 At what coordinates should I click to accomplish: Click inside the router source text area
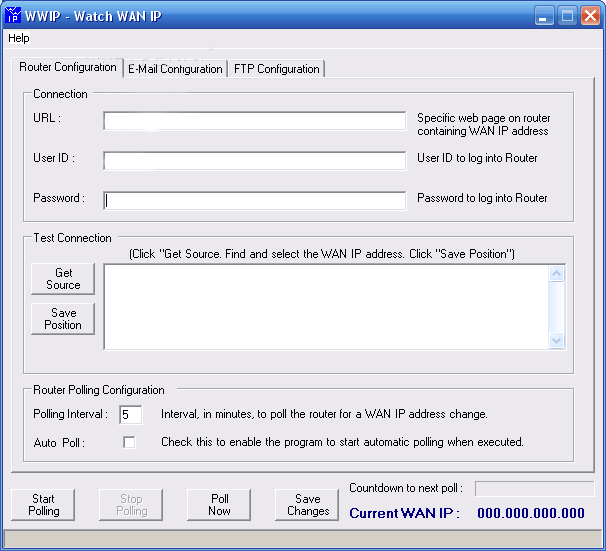(x=326, y=307)
